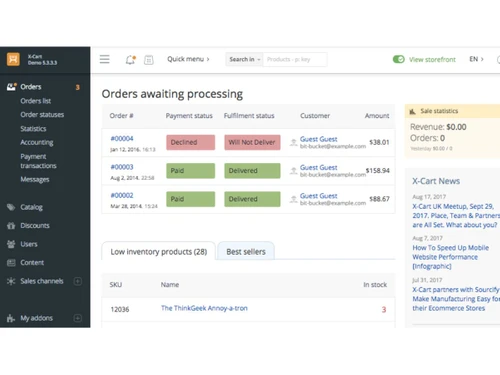Open order #00002 link
Image resolution: width=500 pixels, height=375 pixels.
(122, 195)
